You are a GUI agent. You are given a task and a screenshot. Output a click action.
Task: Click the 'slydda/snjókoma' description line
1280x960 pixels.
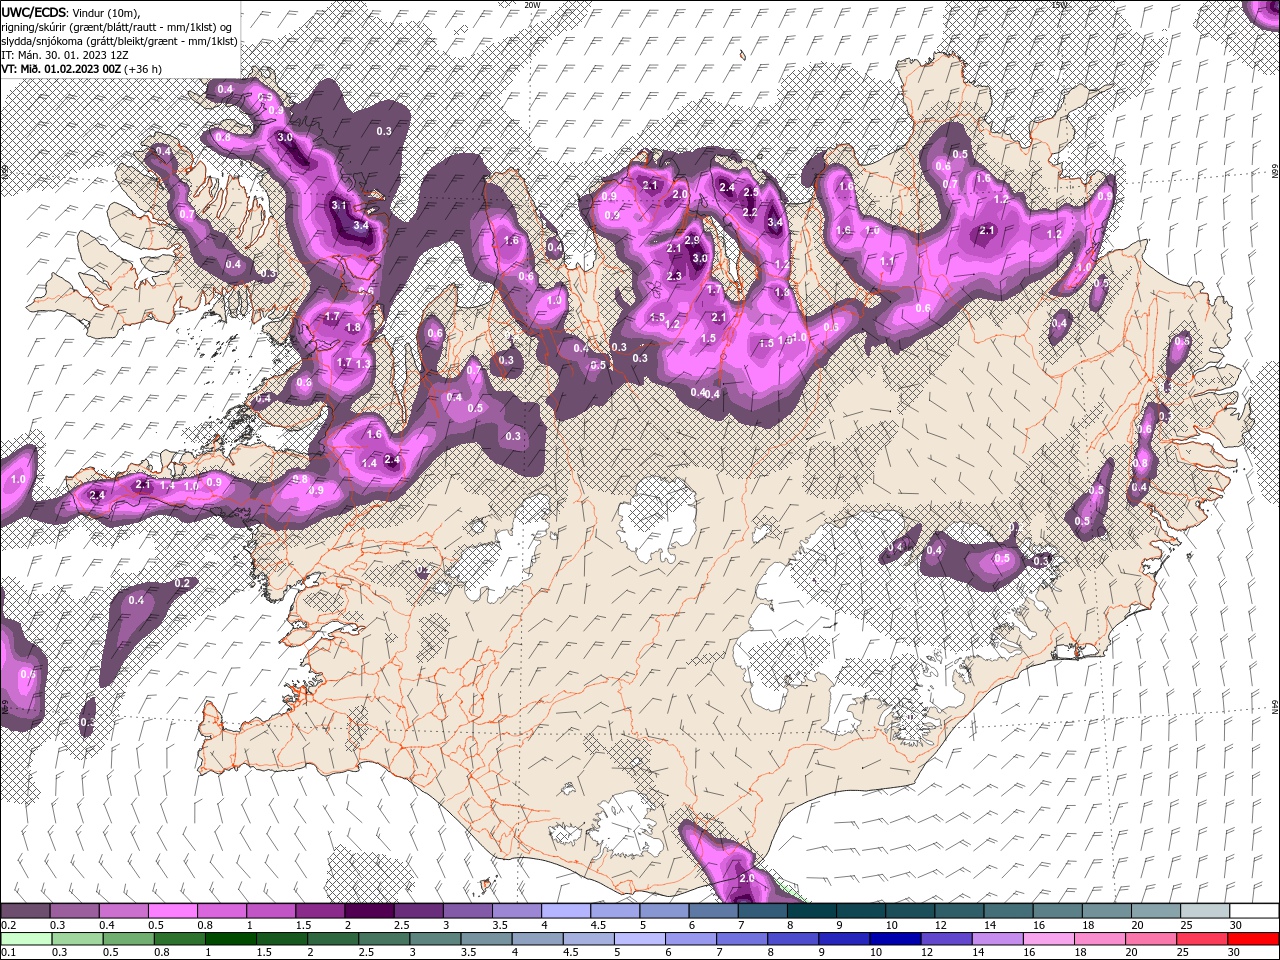point(119,41)
